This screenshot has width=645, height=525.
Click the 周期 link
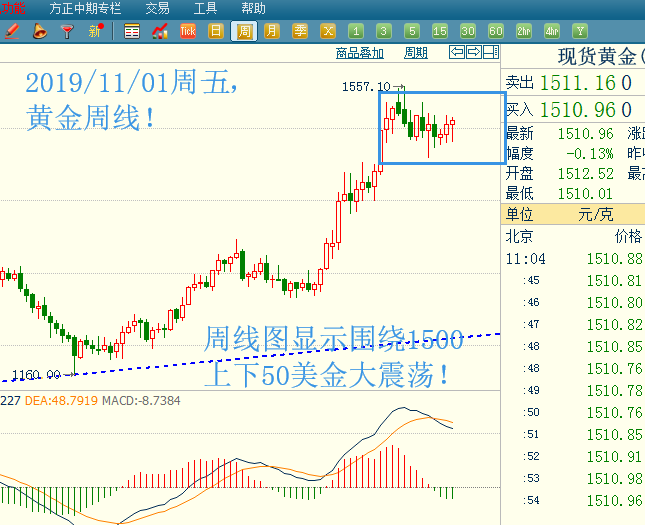(x=415, y=53)
